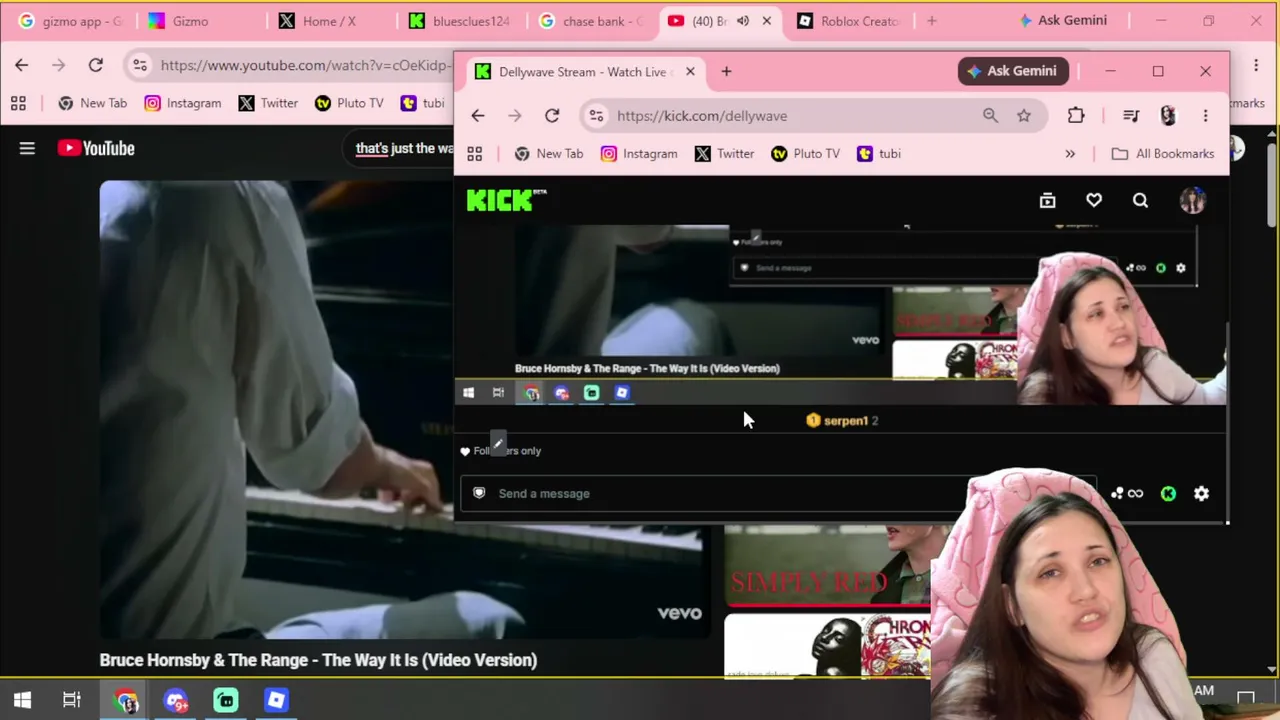
Task: View site information for youtube.com
Action: 139,65
